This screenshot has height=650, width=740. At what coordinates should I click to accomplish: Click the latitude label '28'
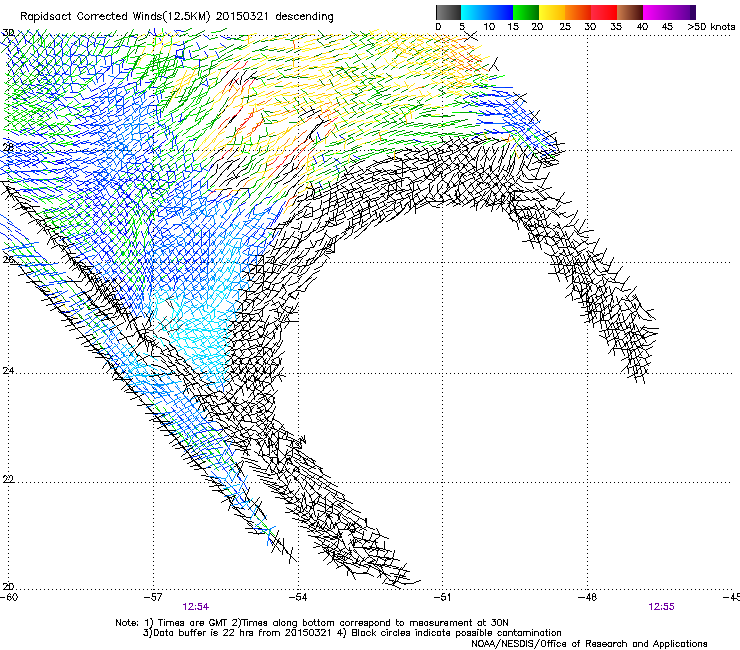(x=8, y=147)
